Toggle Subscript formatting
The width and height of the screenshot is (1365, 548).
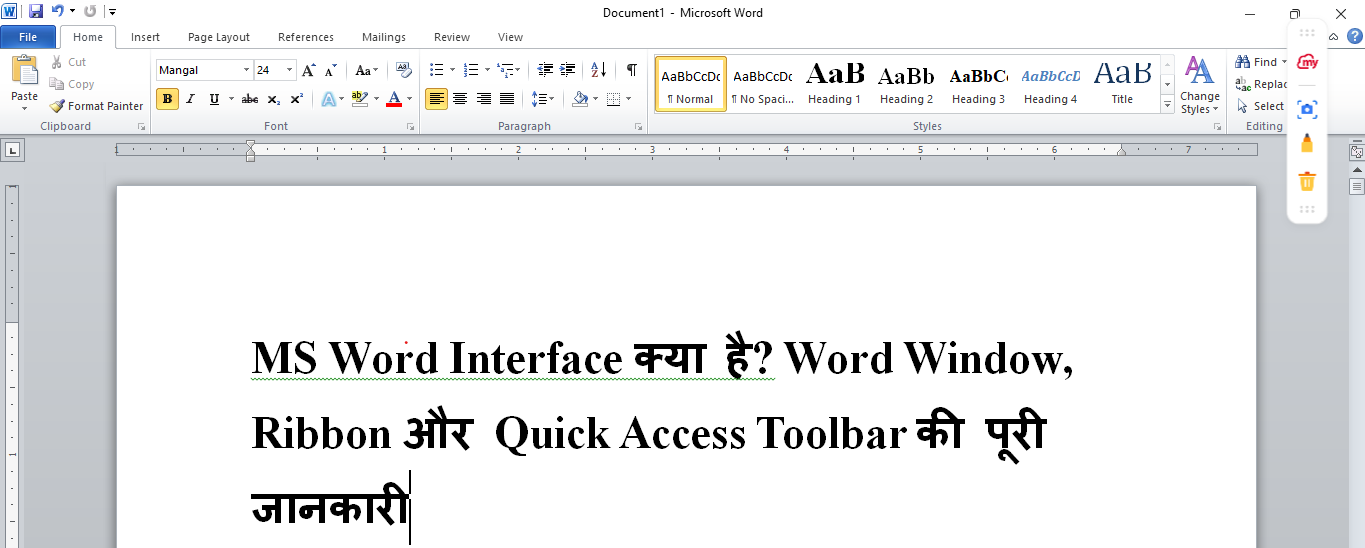point(274,99)
